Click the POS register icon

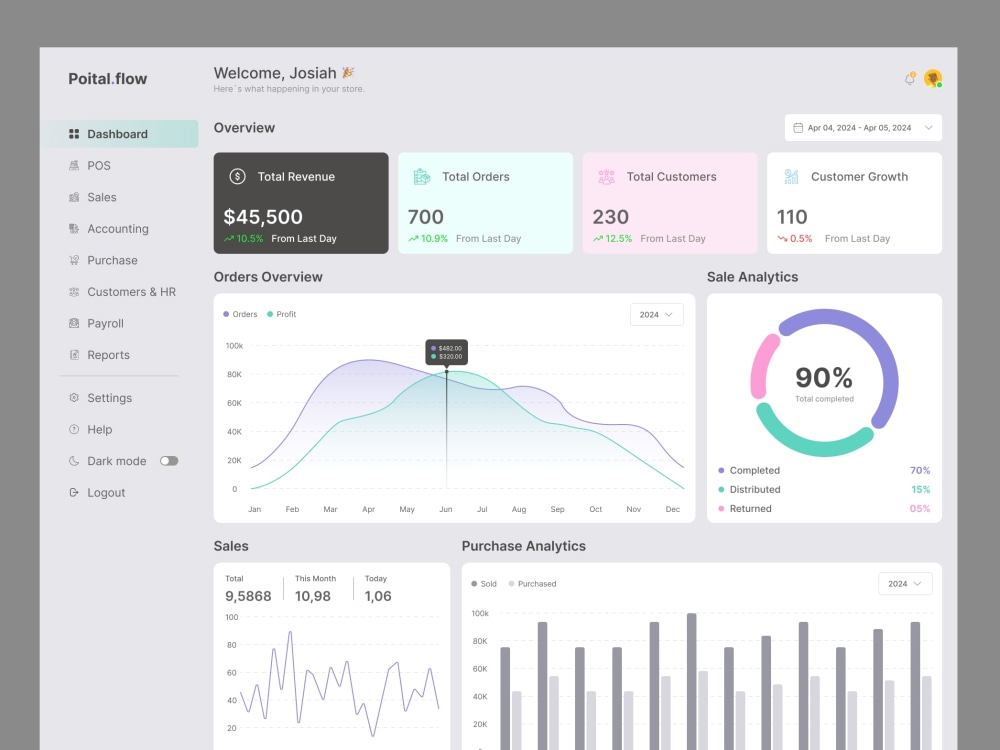pos(74,165)
